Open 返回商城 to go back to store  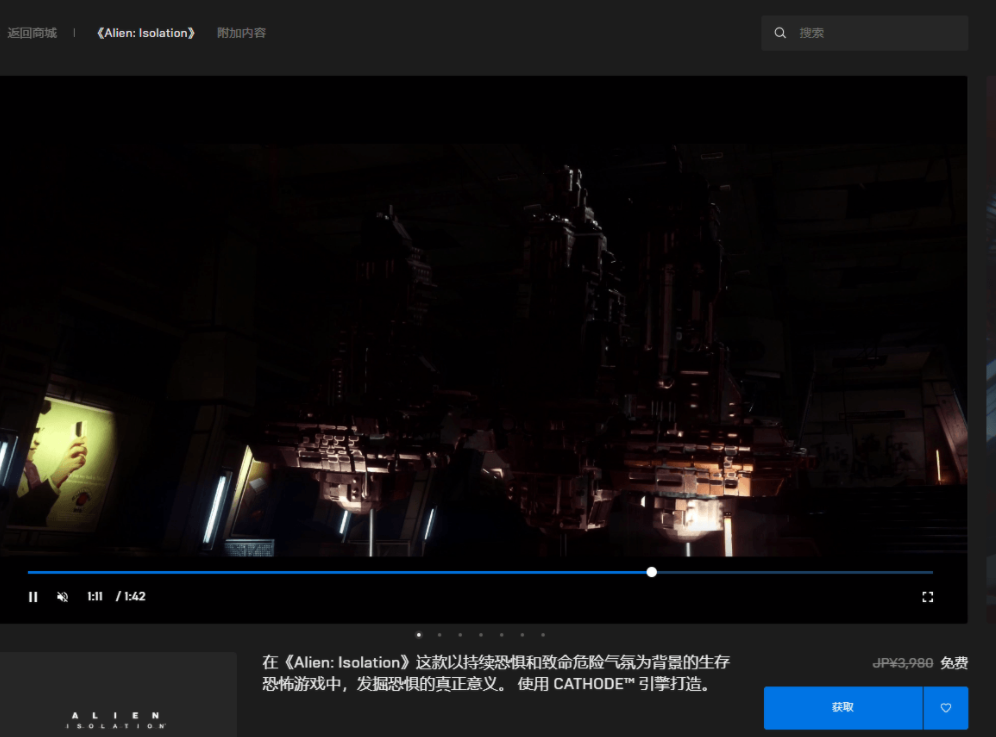point(33,32)
